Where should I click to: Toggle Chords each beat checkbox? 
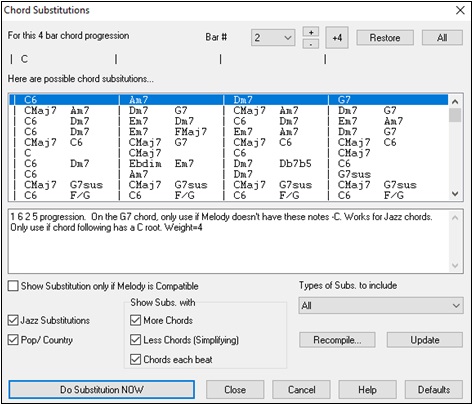pos(135,360)
